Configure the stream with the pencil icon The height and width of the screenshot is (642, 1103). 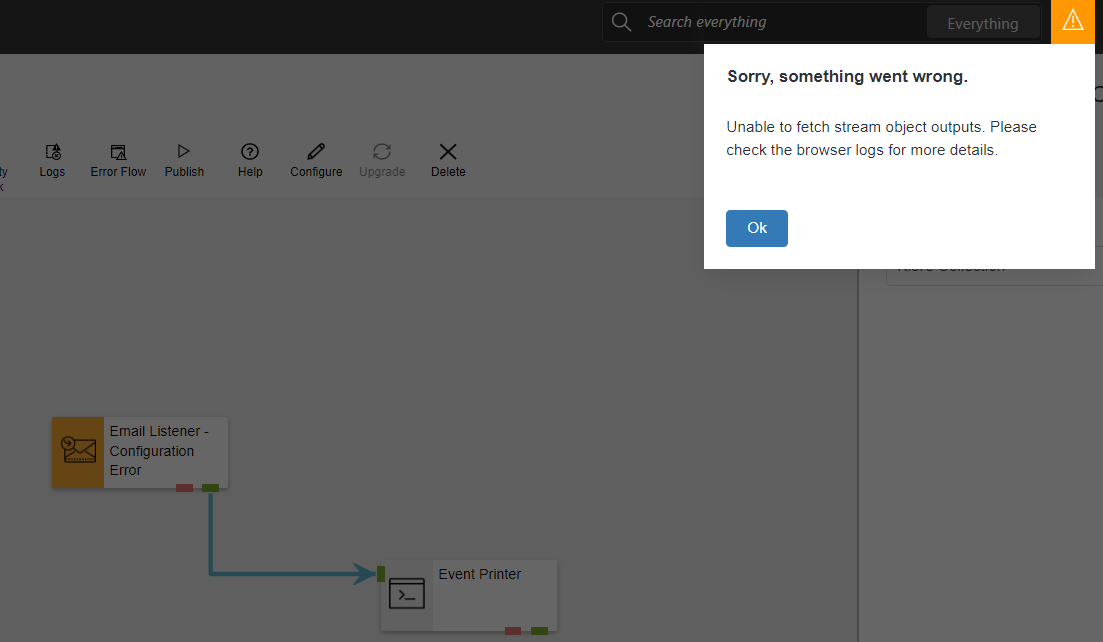[x=315, y=160]
